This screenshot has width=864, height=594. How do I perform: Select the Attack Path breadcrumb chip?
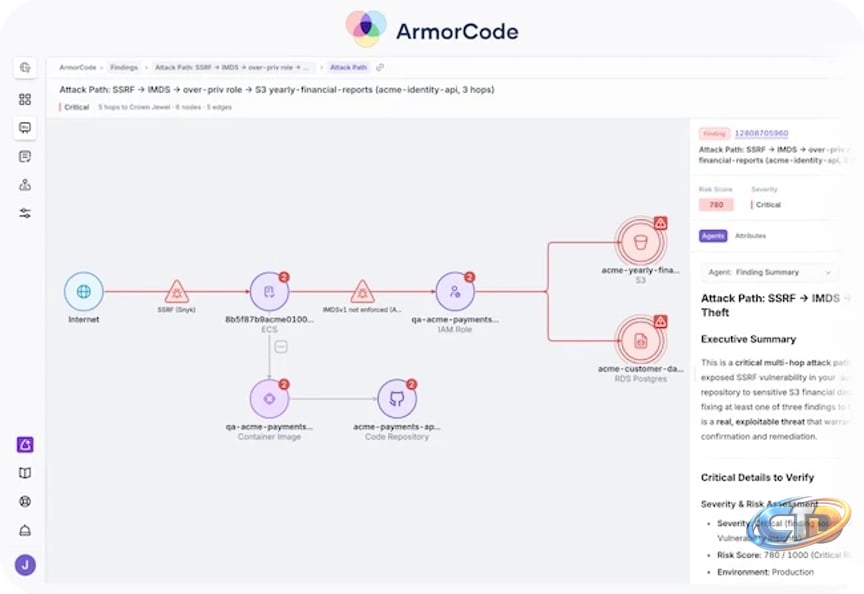pyautogui.click(x=348, y=68)
